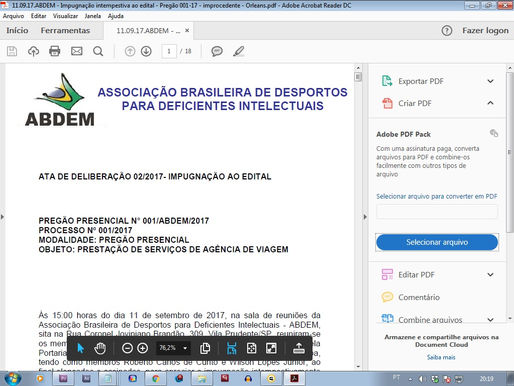Choose the selection arrow tool
The width and height of the screenshot is (514, 386).
80,348
